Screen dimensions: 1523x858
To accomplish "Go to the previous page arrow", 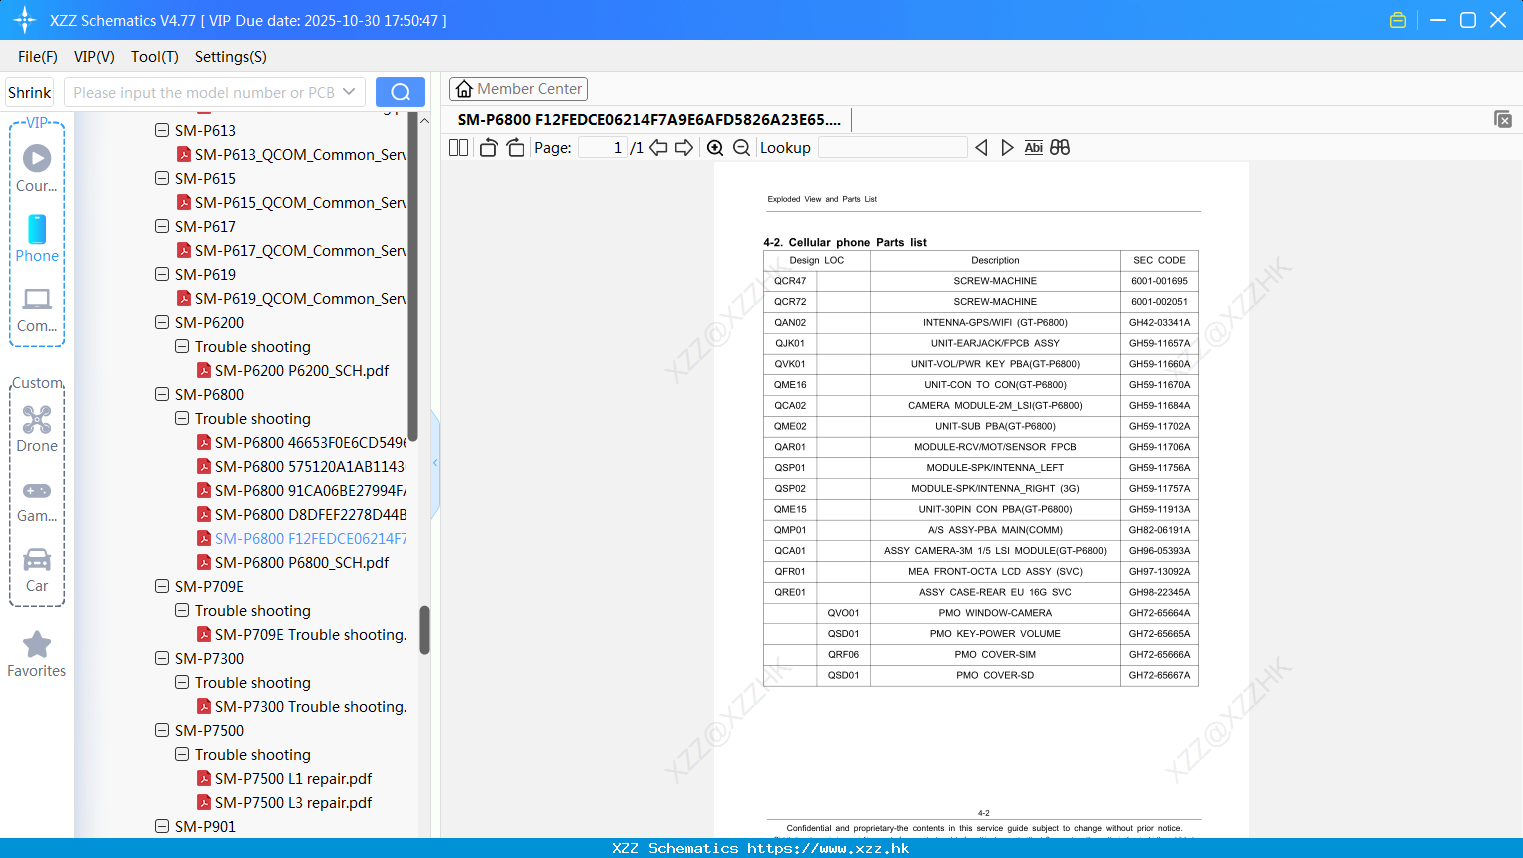I will tap(658, 147).
